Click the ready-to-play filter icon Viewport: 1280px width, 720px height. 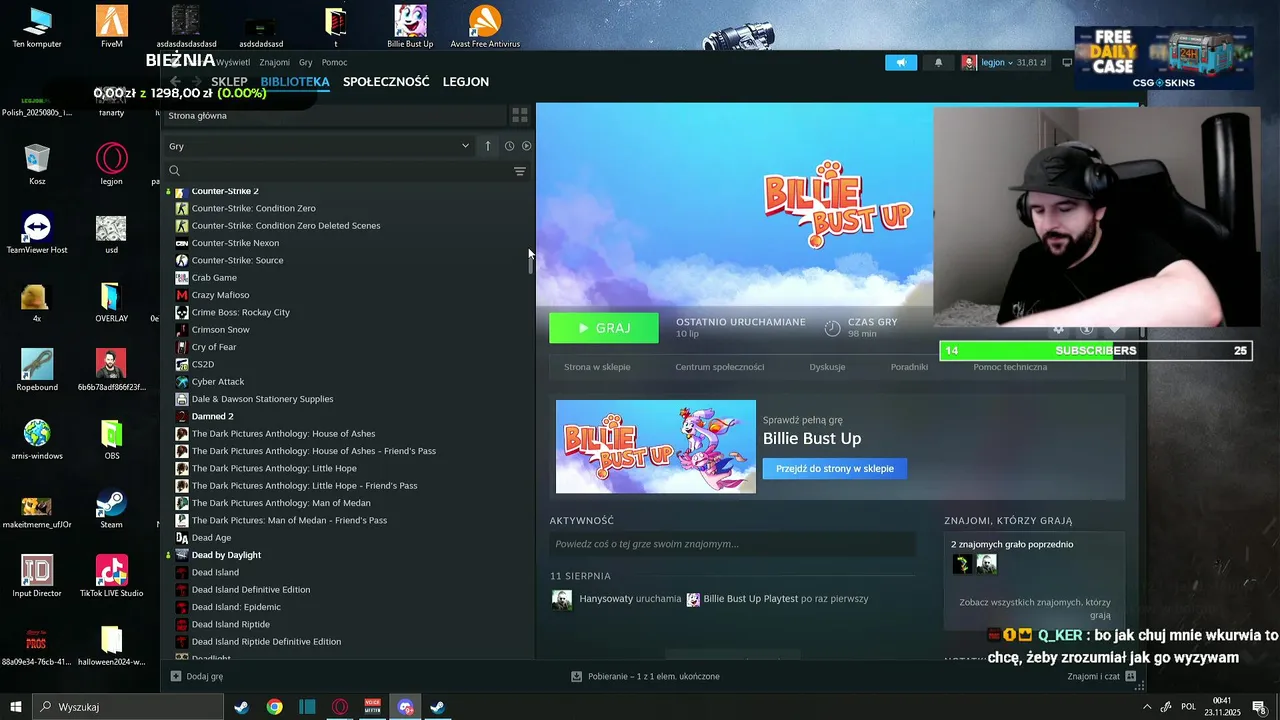pos(526,146)
